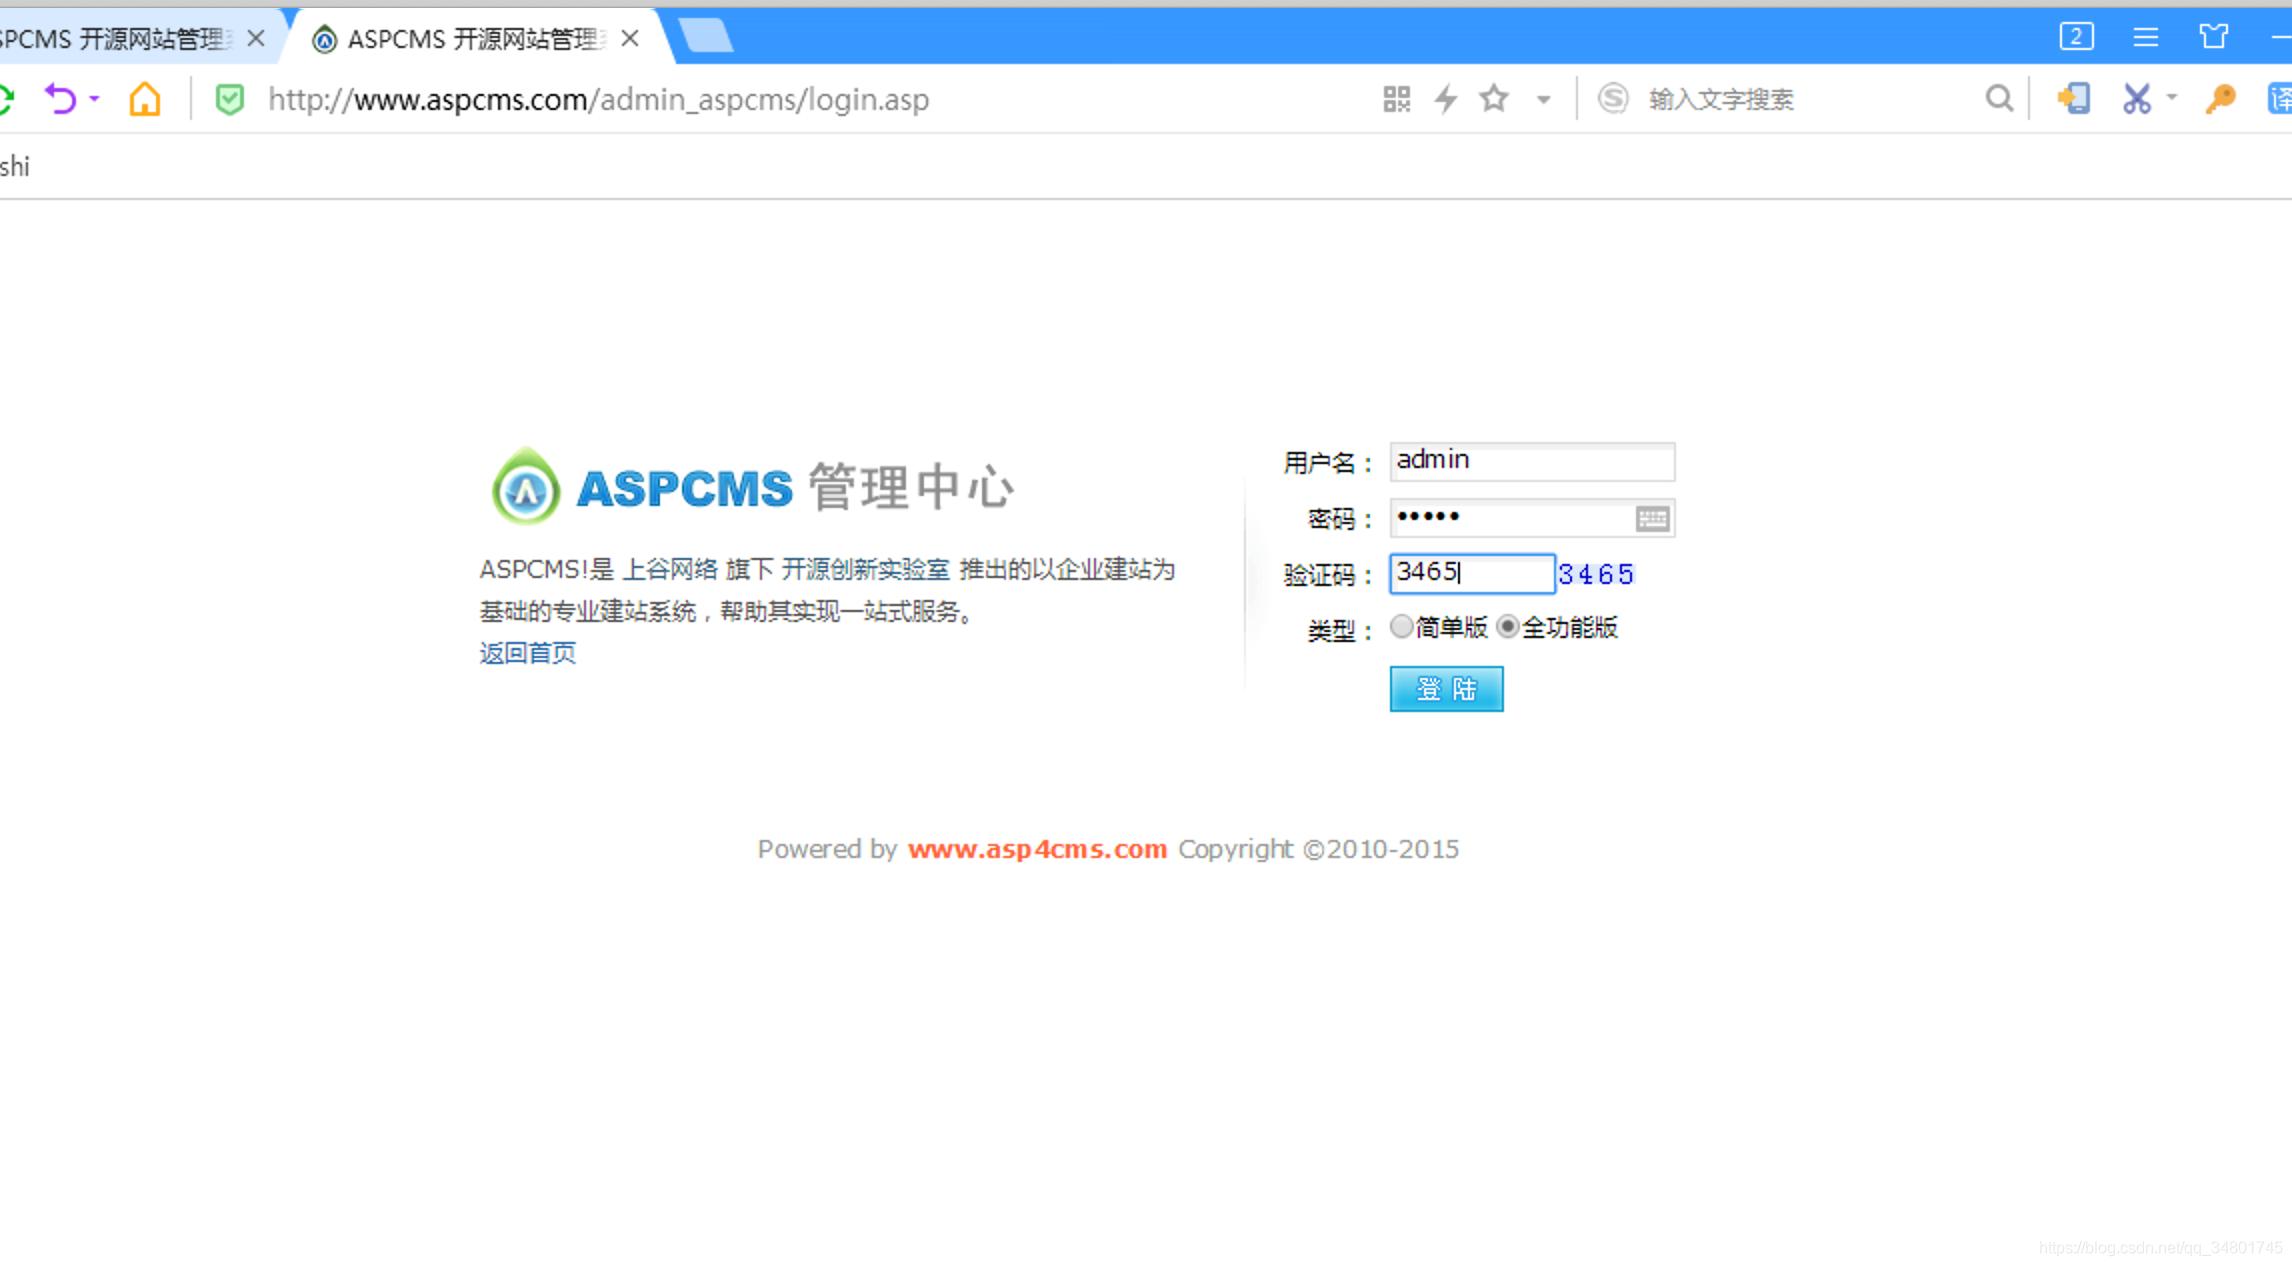This screenshot has width=2292, height=1266.
Task: Expand dropdown arrow beside scissors icon
Action: [x=2172, y=98]
